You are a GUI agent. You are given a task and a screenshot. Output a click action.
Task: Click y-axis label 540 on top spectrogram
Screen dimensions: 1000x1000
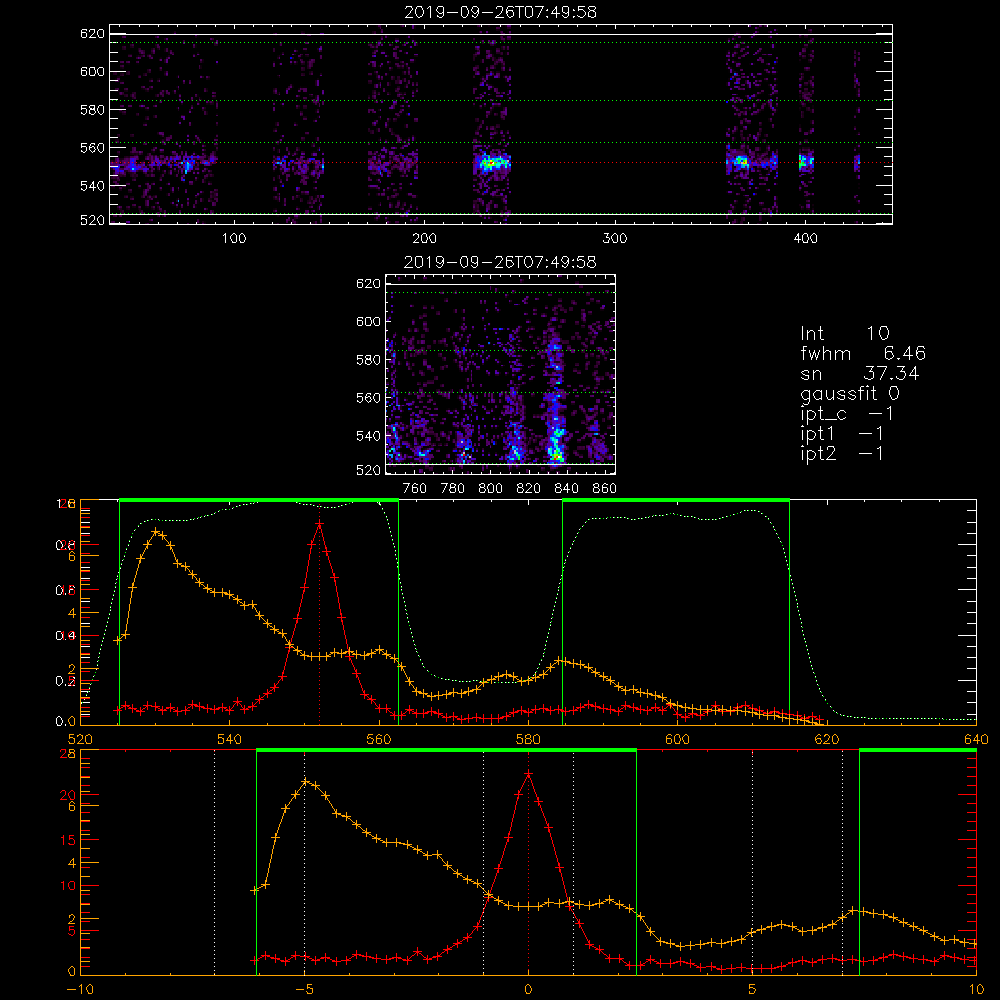[92, 186]
